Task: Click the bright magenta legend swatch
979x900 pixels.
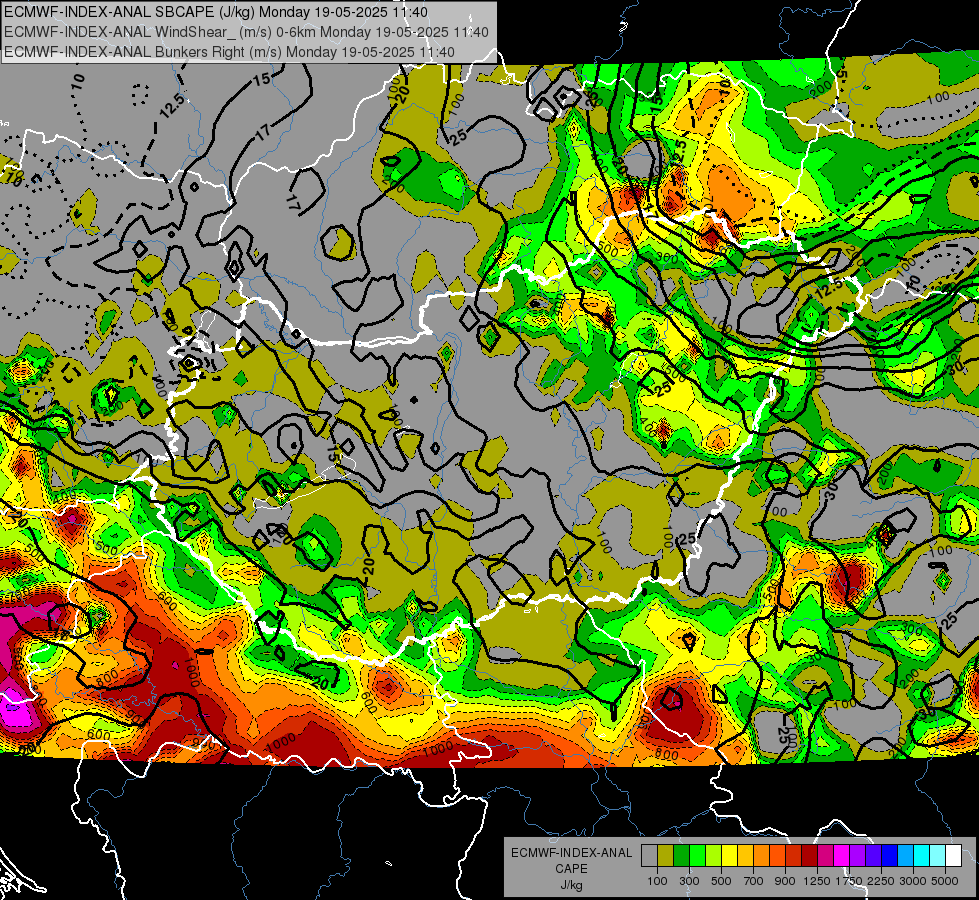Action: click(x=842, y=855)
